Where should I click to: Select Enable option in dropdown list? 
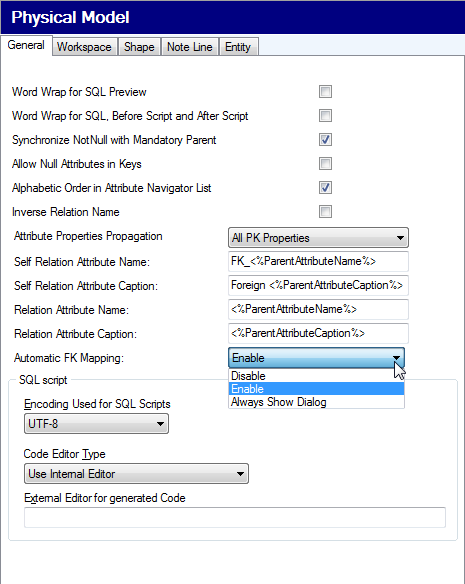click(x=316, y=389)
